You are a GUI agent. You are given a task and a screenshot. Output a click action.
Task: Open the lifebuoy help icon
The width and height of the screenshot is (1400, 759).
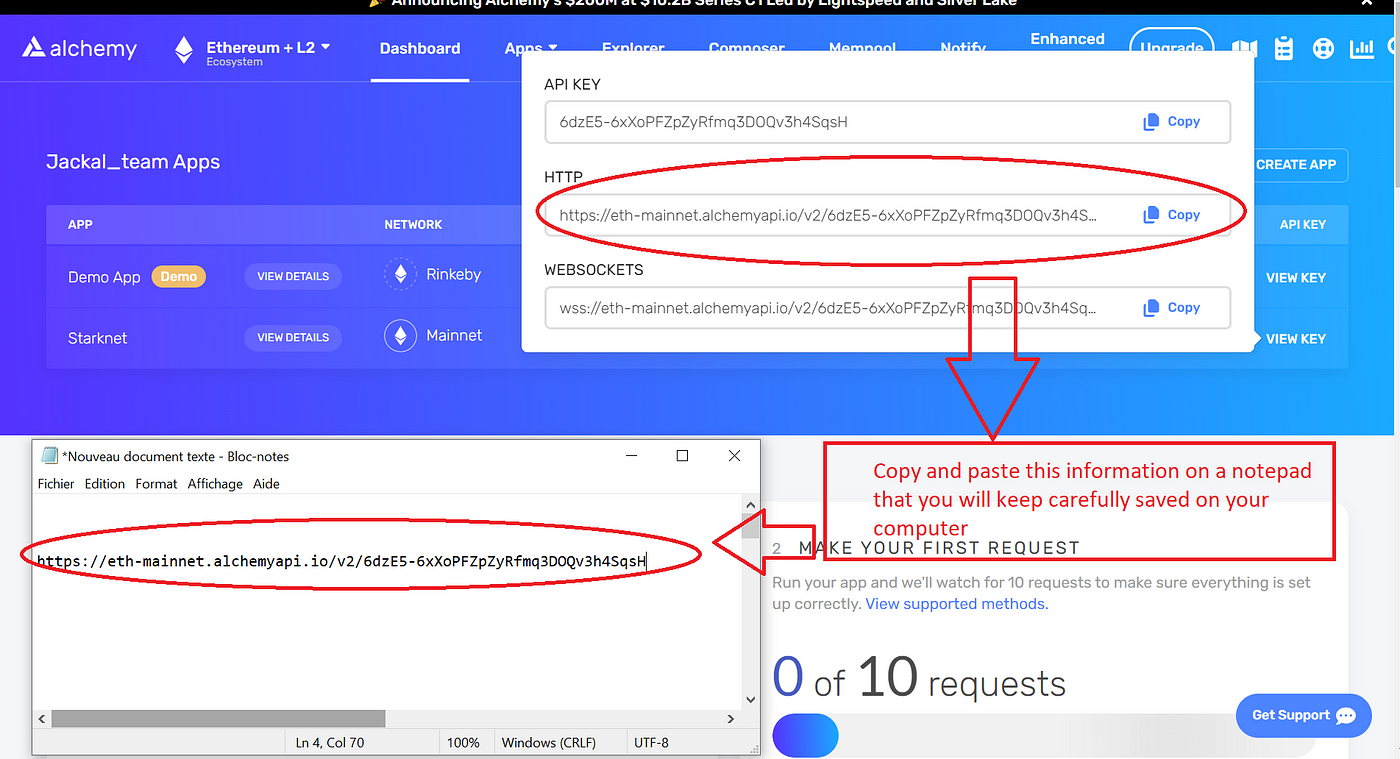[1323, 48]
